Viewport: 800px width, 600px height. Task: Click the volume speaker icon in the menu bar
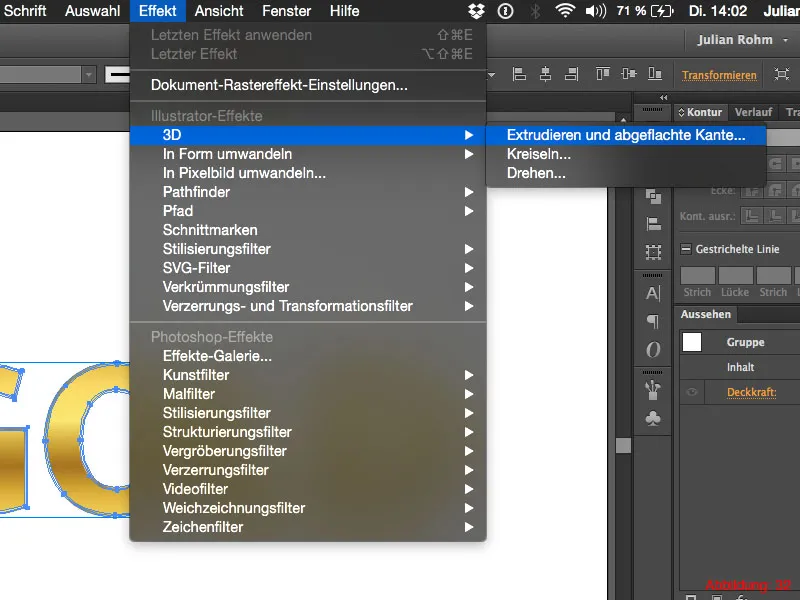tap(595, 11)
